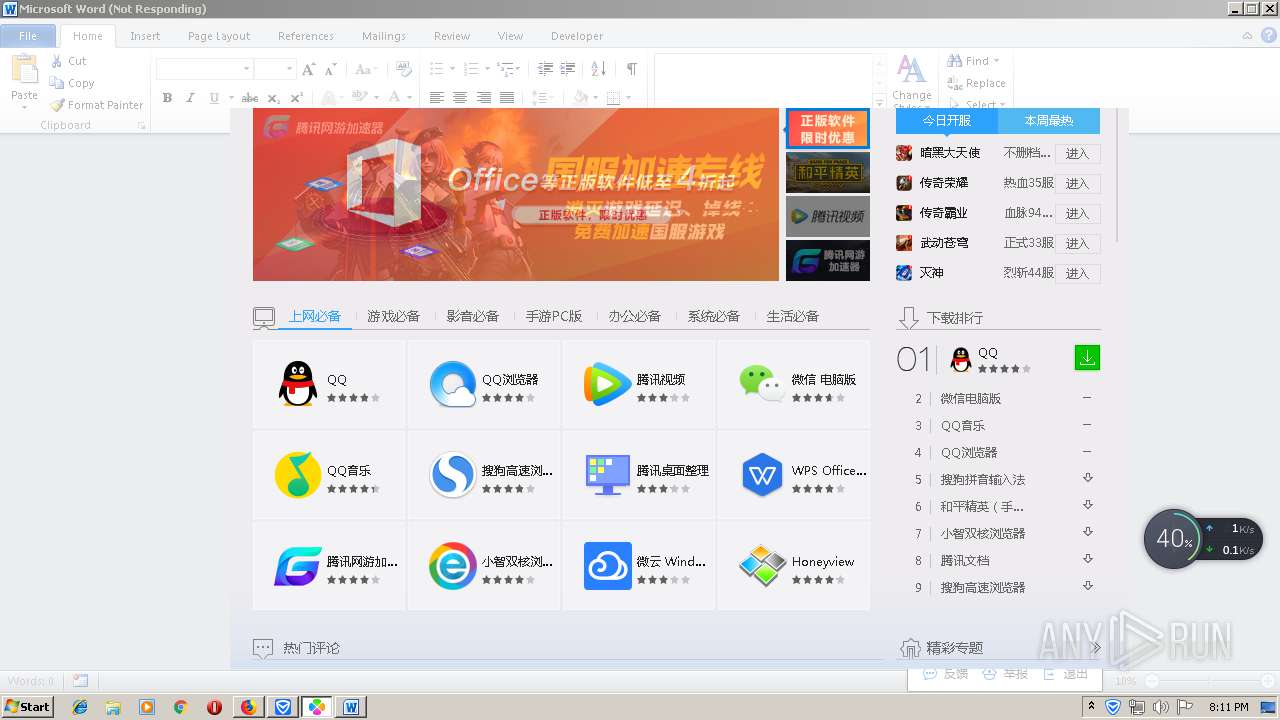The width and height of the screenshot is (1280, 720).
Task: Open the 和平精英 banner thumbnail
Action: point(827,172)
